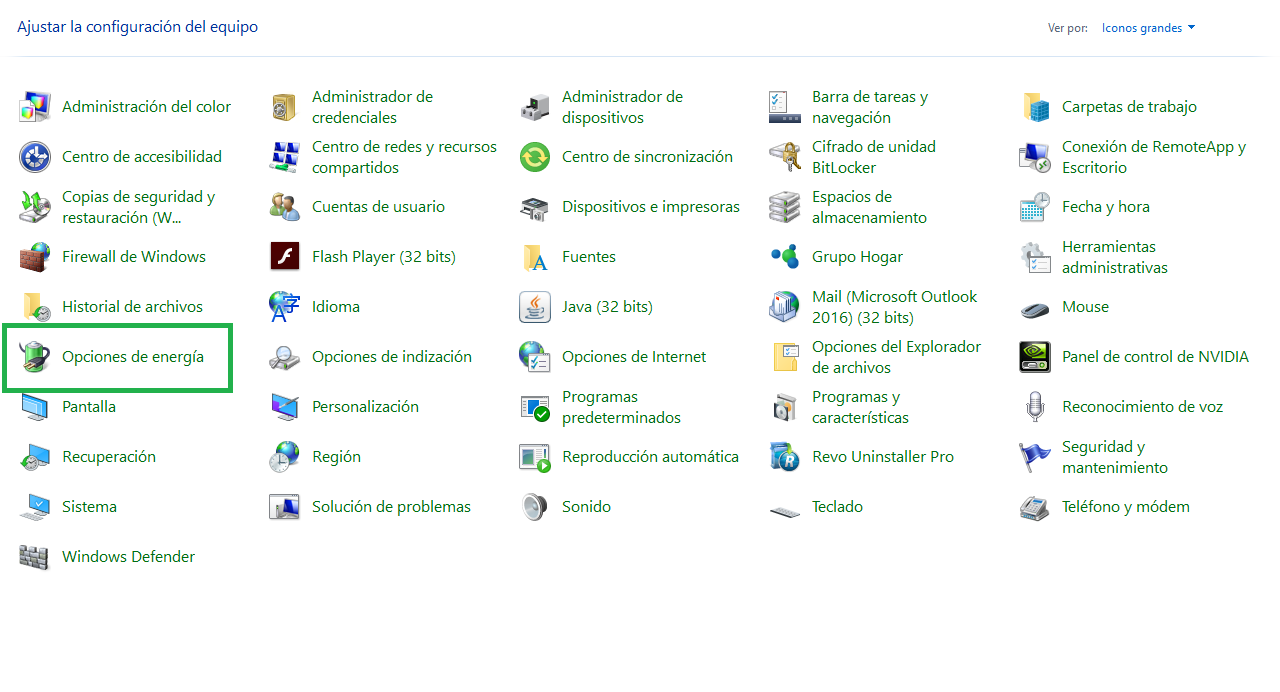The image size is (1280, 692).
Task: Click the Administrador de credenciales safe icon
Action: point(285,107)
